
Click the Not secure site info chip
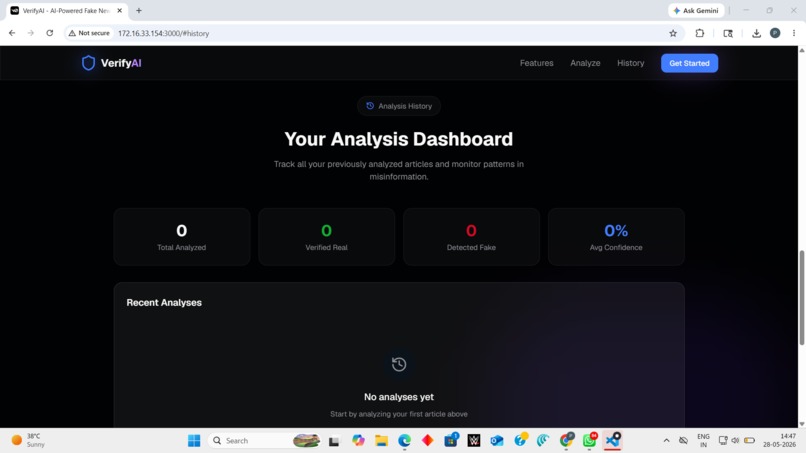coord(89,33)
